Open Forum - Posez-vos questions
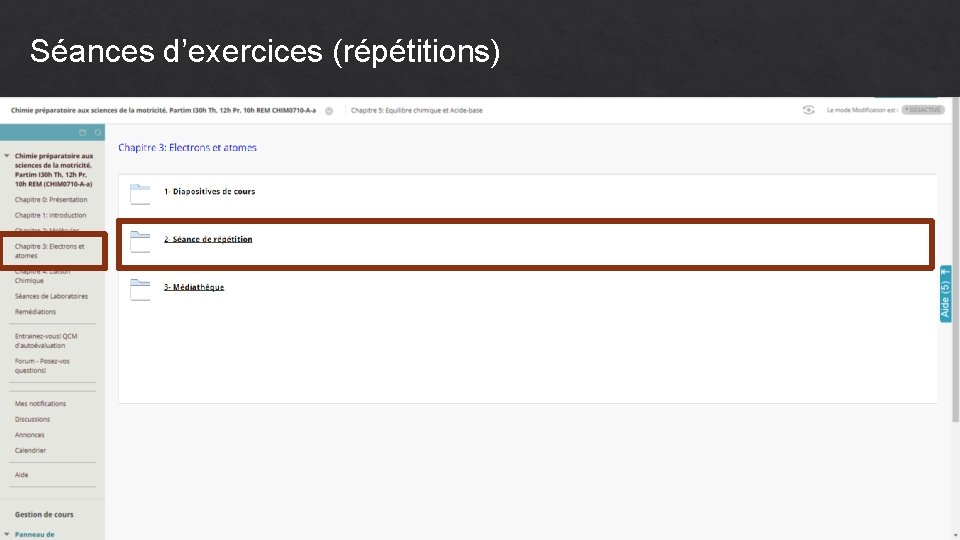Image resolution: width=960 pixels, height=540 pixels. point(42,365)
